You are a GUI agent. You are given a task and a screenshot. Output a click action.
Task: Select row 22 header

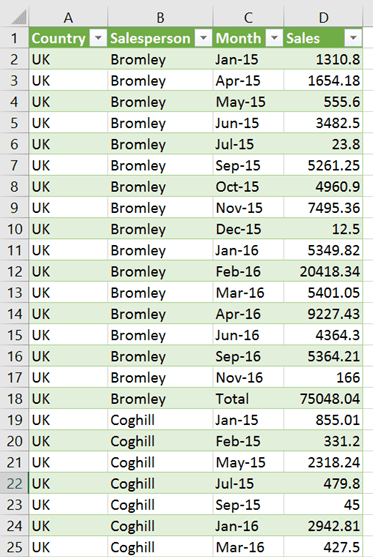(x=14, y=483)
